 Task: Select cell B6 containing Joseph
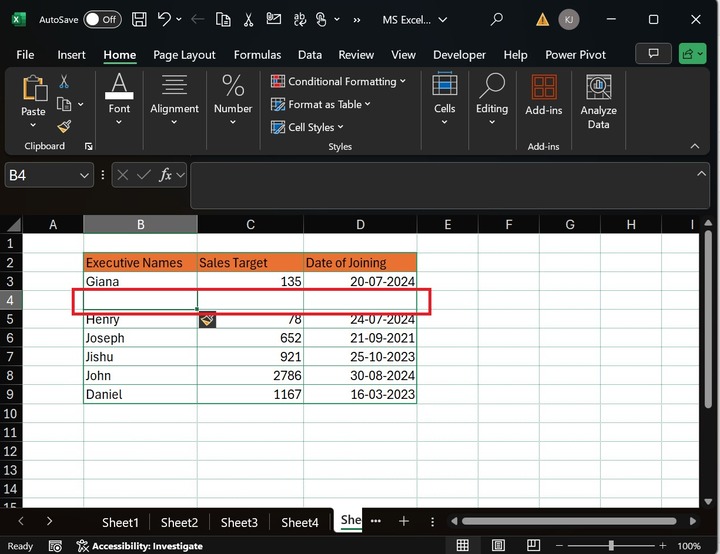click(x=140, y=338)
